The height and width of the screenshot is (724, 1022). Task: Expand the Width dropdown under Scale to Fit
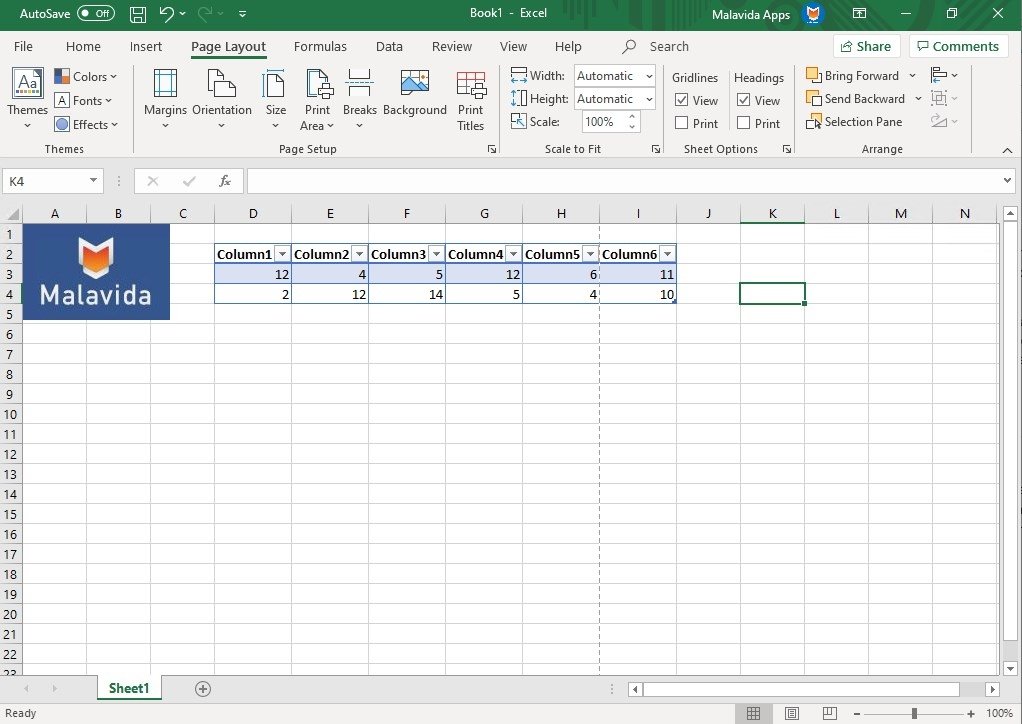click(649, 75)
